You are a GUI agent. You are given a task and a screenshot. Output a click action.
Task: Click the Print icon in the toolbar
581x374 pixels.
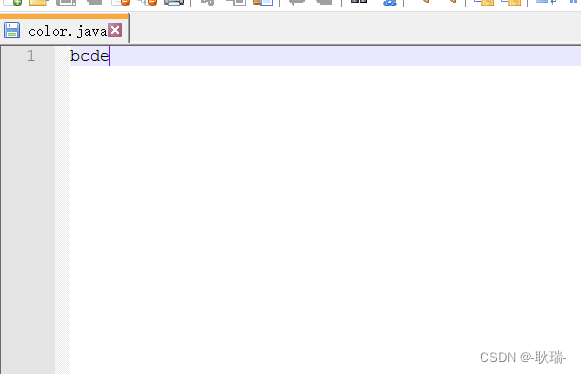174,2
